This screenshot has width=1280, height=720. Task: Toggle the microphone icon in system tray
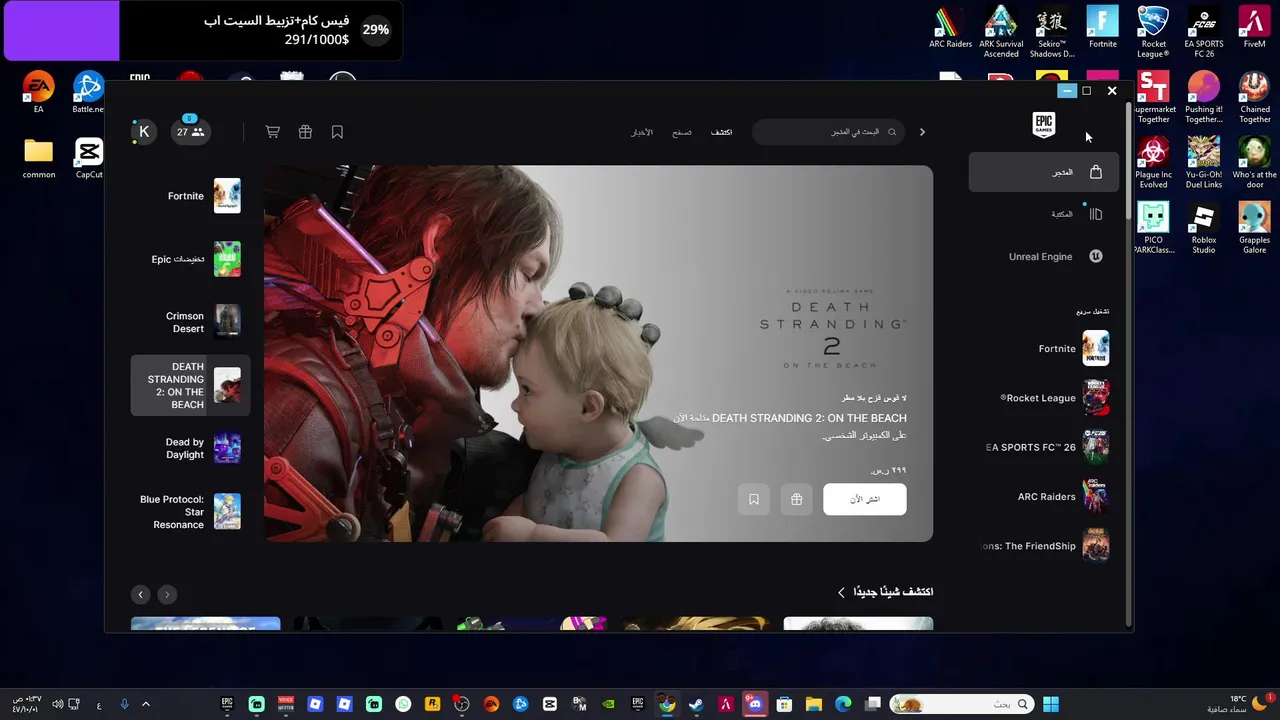124,704
